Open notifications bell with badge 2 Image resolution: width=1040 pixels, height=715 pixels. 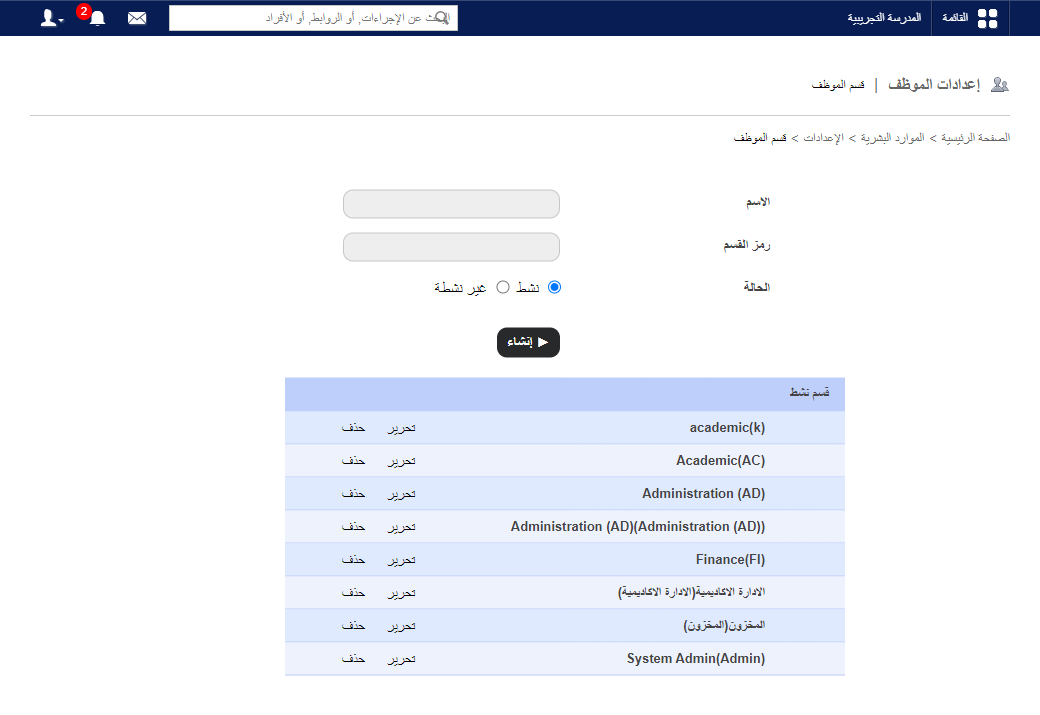97,18
